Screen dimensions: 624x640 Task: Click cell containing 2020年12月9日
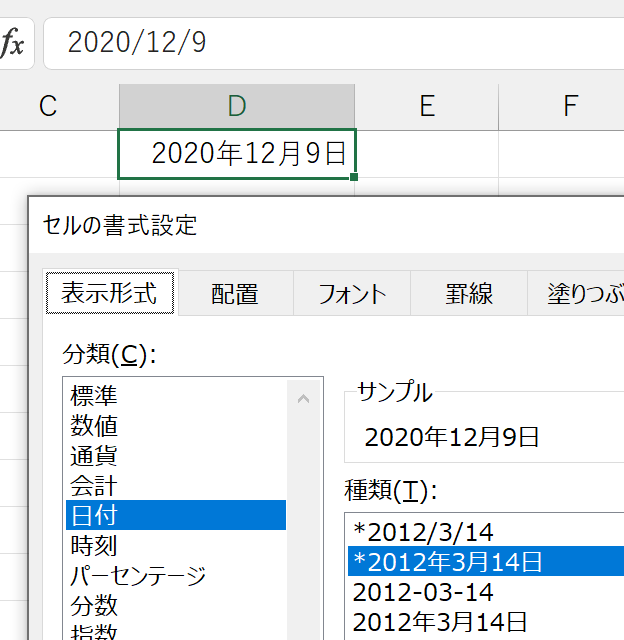[237, 154]
